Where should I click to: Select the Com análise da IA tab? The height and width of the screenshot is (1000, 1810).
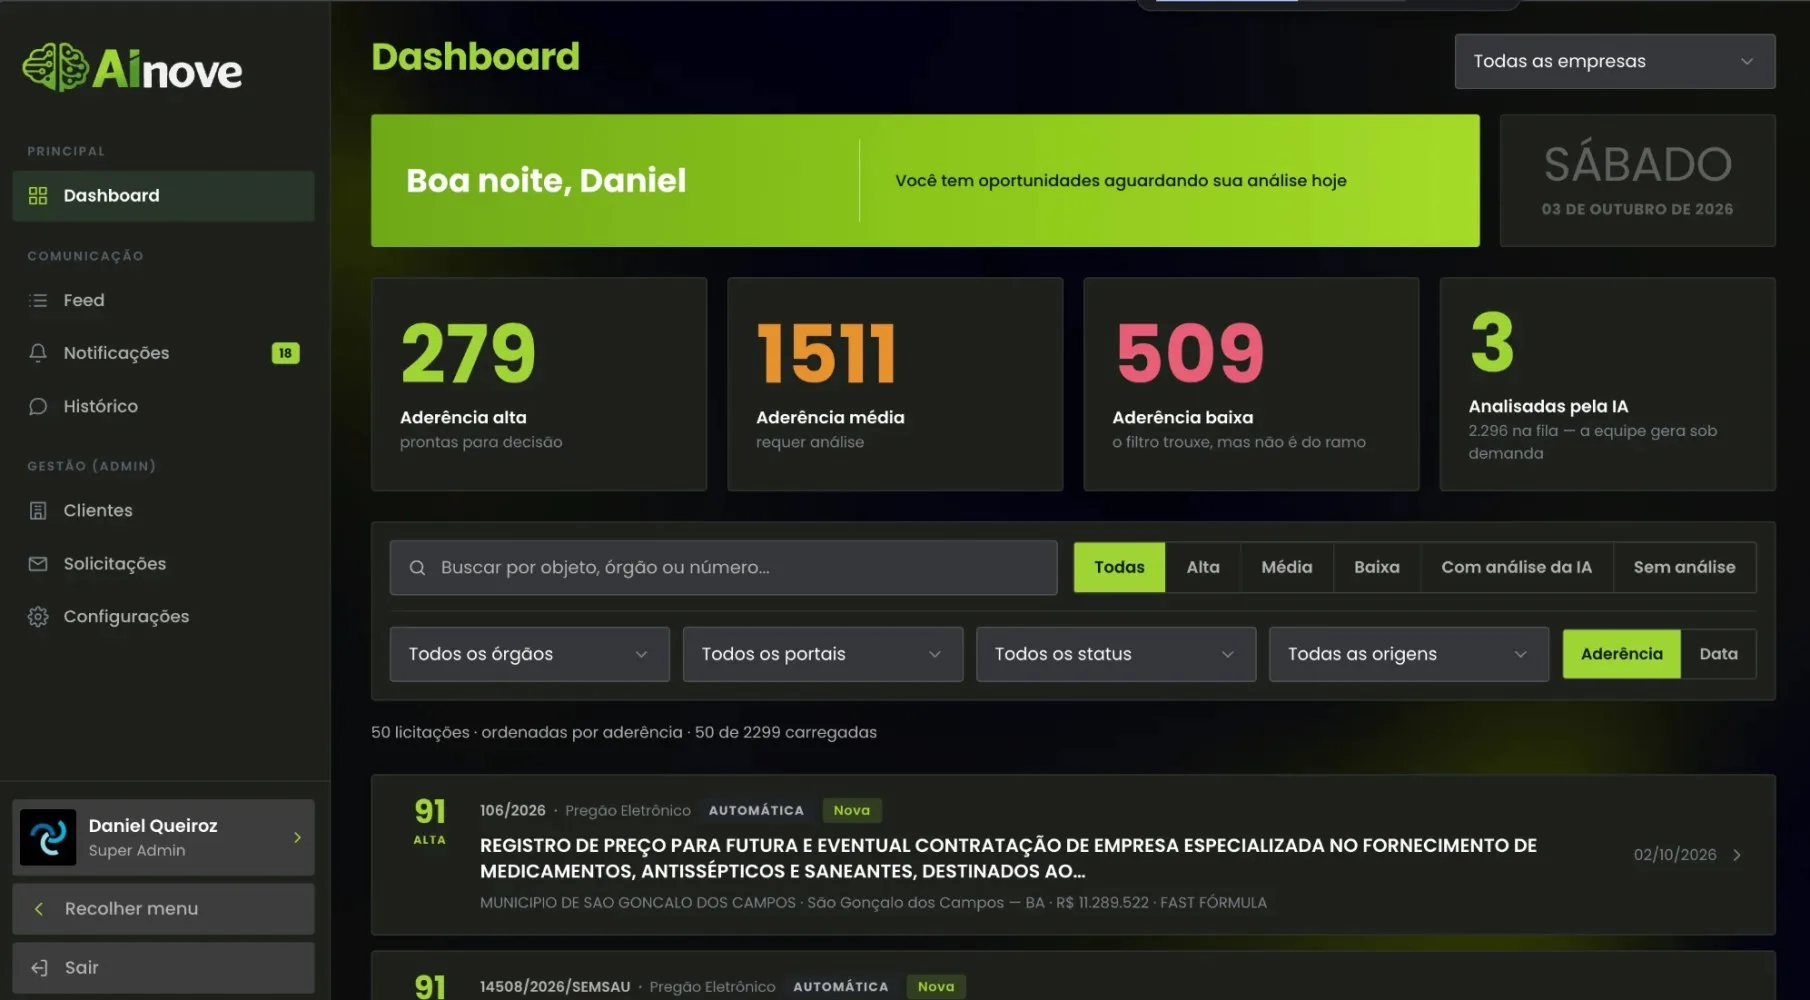(1516, 567)
